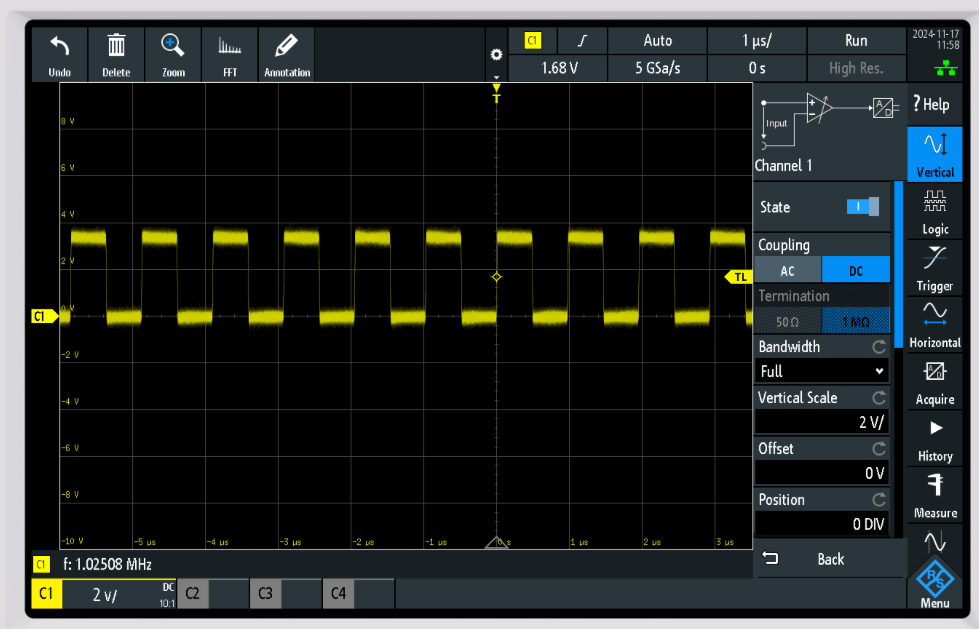
Task: Select the C1 channel tab
Action: click(46, 593)
